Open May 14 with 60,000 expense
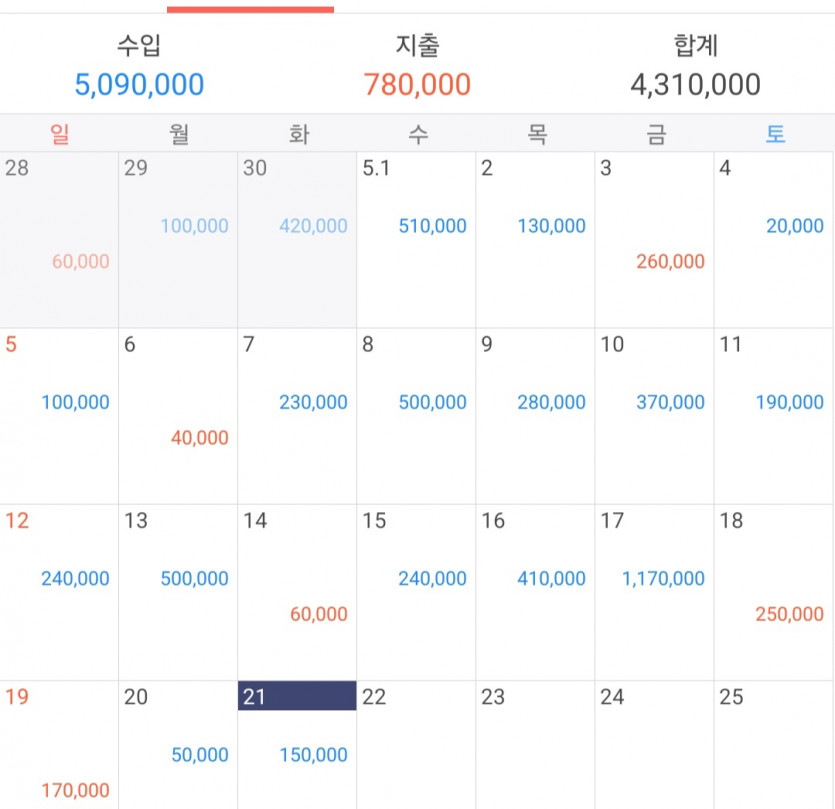Image resolution: width=835 pixels, height=809 pixels. 297,592
